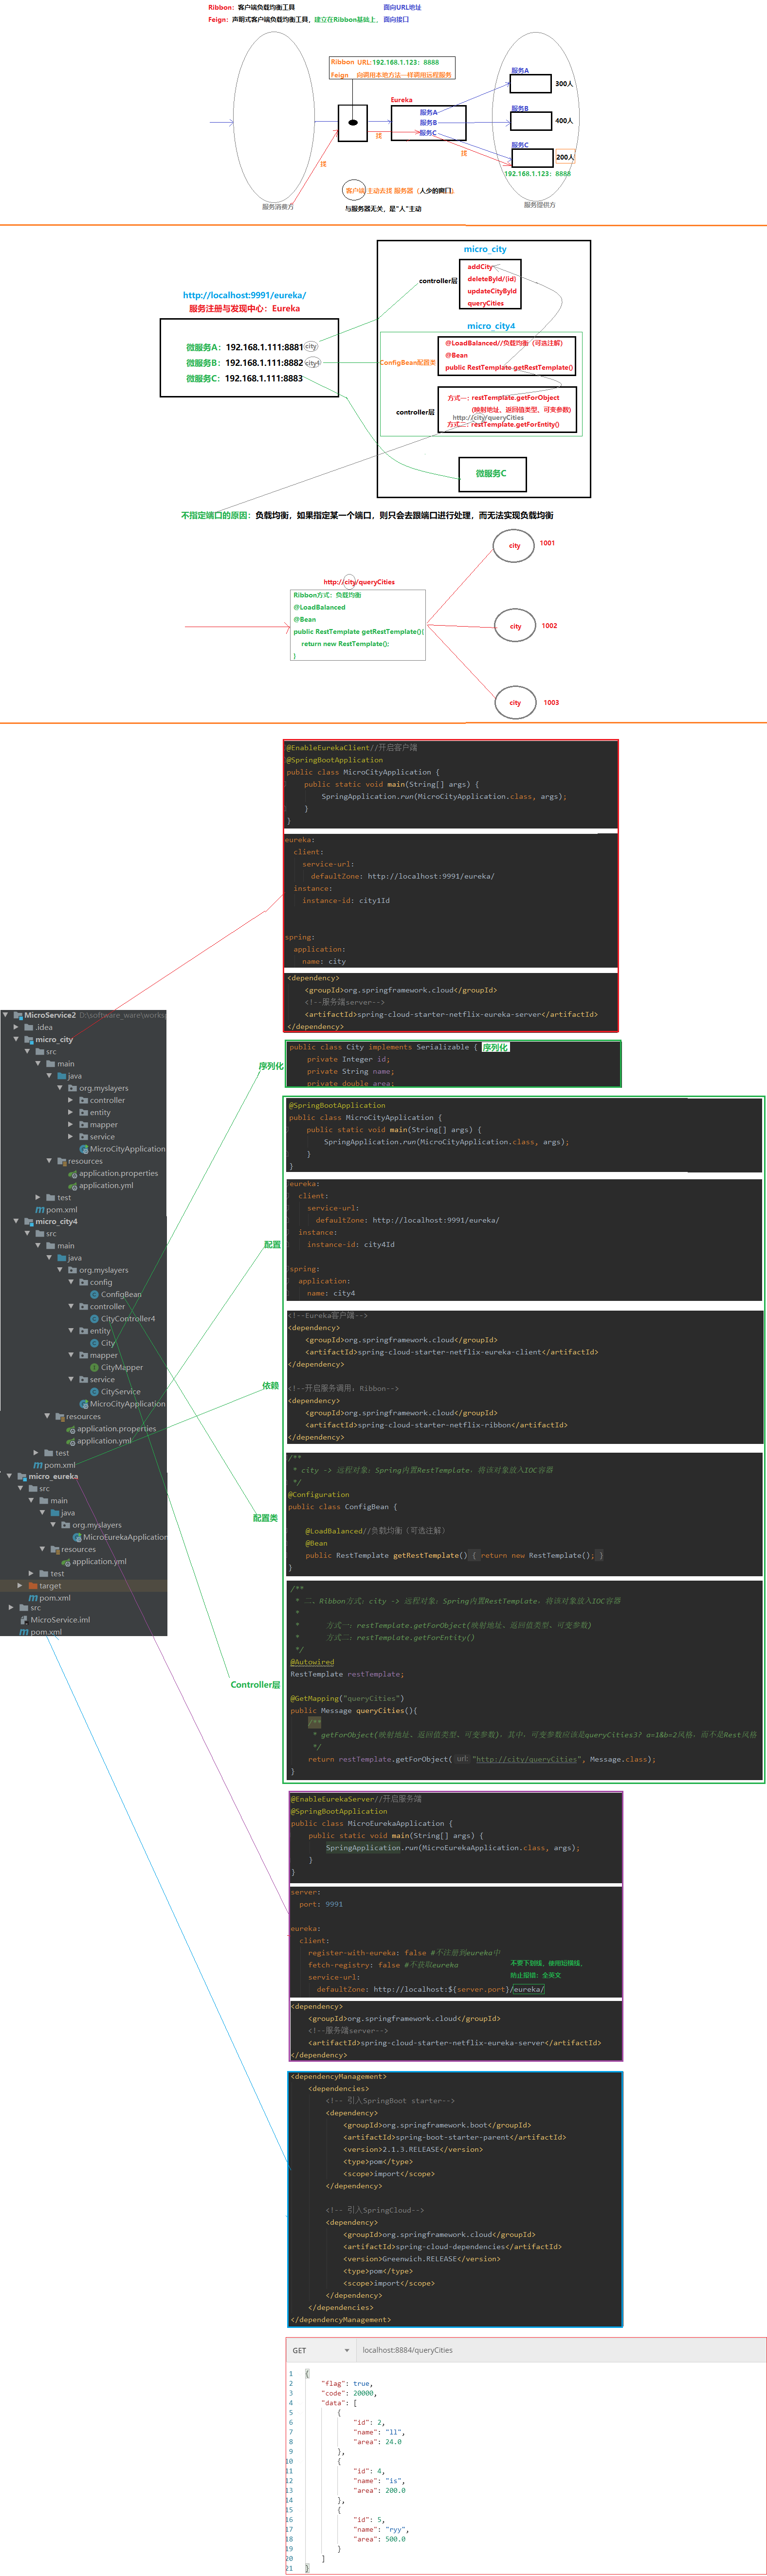767x2576 pixels.
Task: Click the MicroService2 project root icon
Action: [17, 1015]
